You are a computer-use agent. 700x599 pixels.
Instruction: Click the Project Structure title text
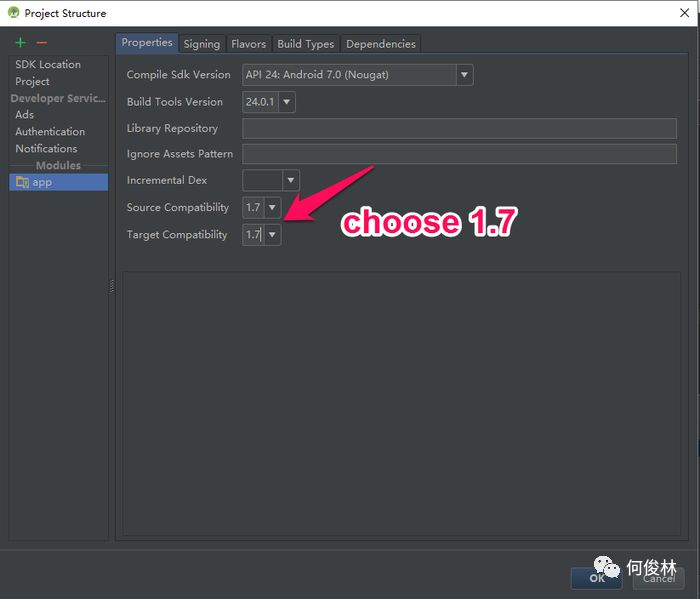tap(65, 13)
